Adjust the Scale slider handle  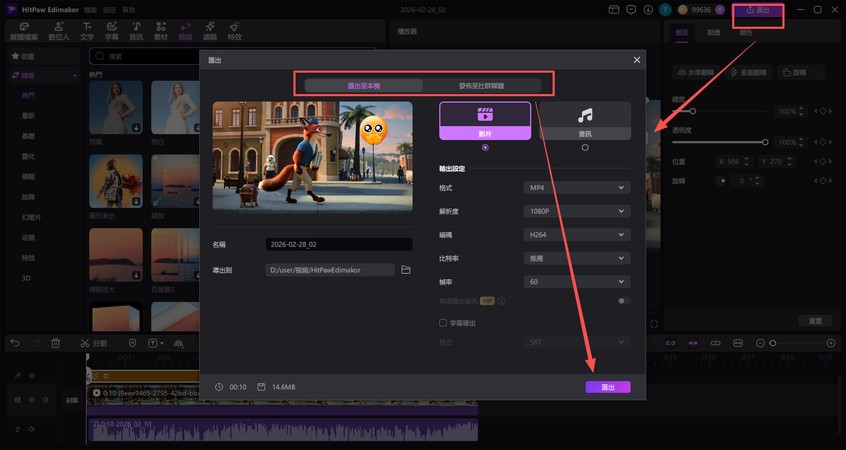tap(692, 111)
